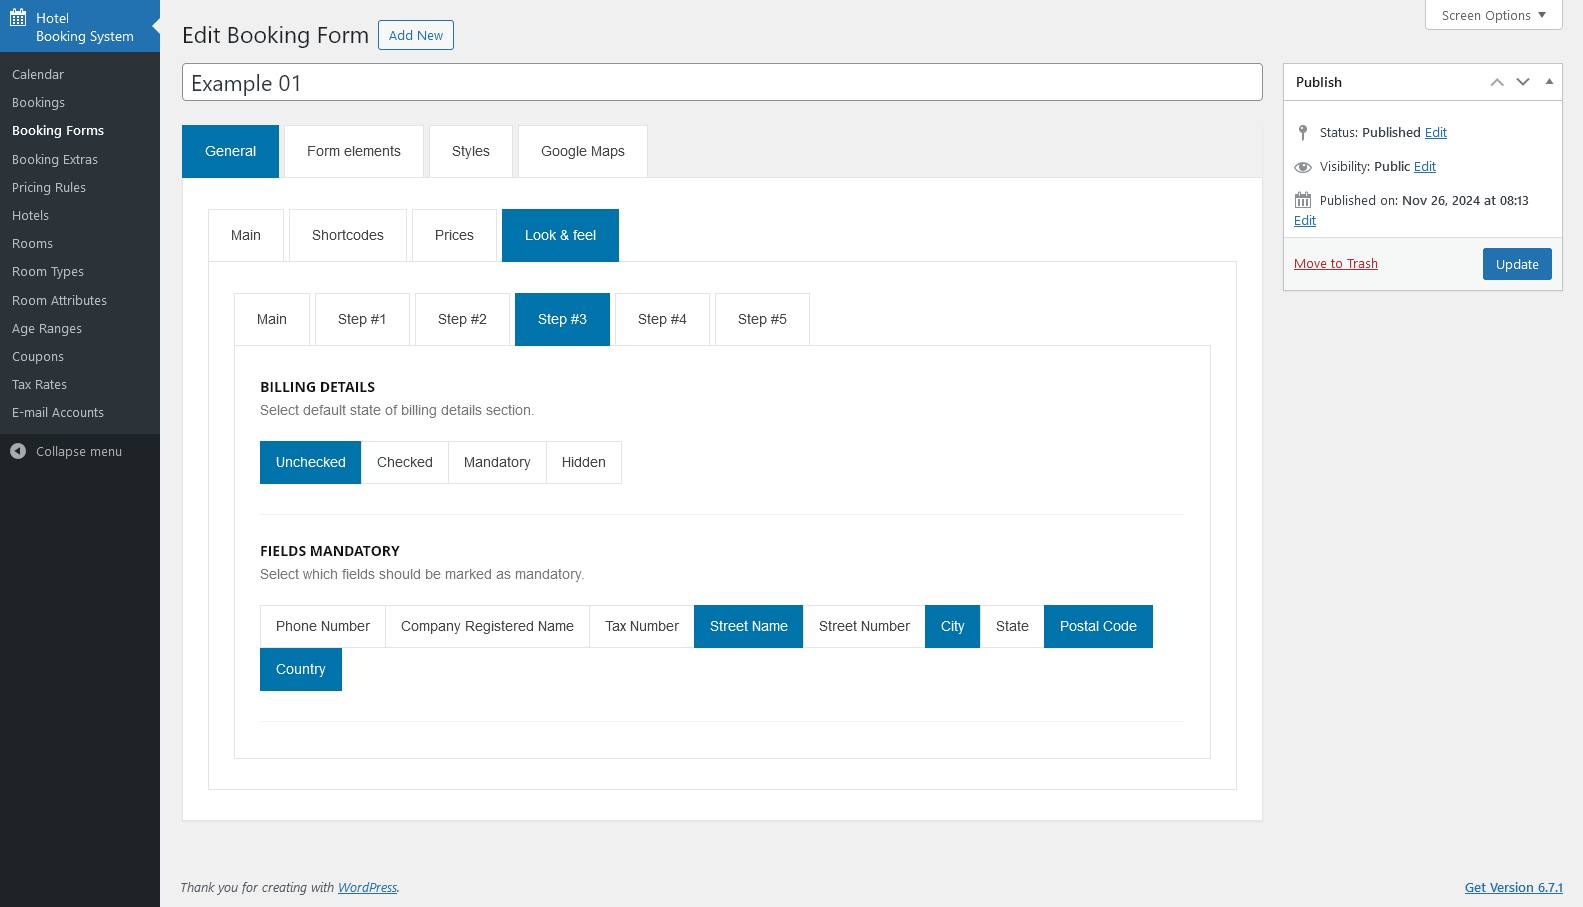
Task: Open the Step #1 tab
Action: (x=362, y=319)
